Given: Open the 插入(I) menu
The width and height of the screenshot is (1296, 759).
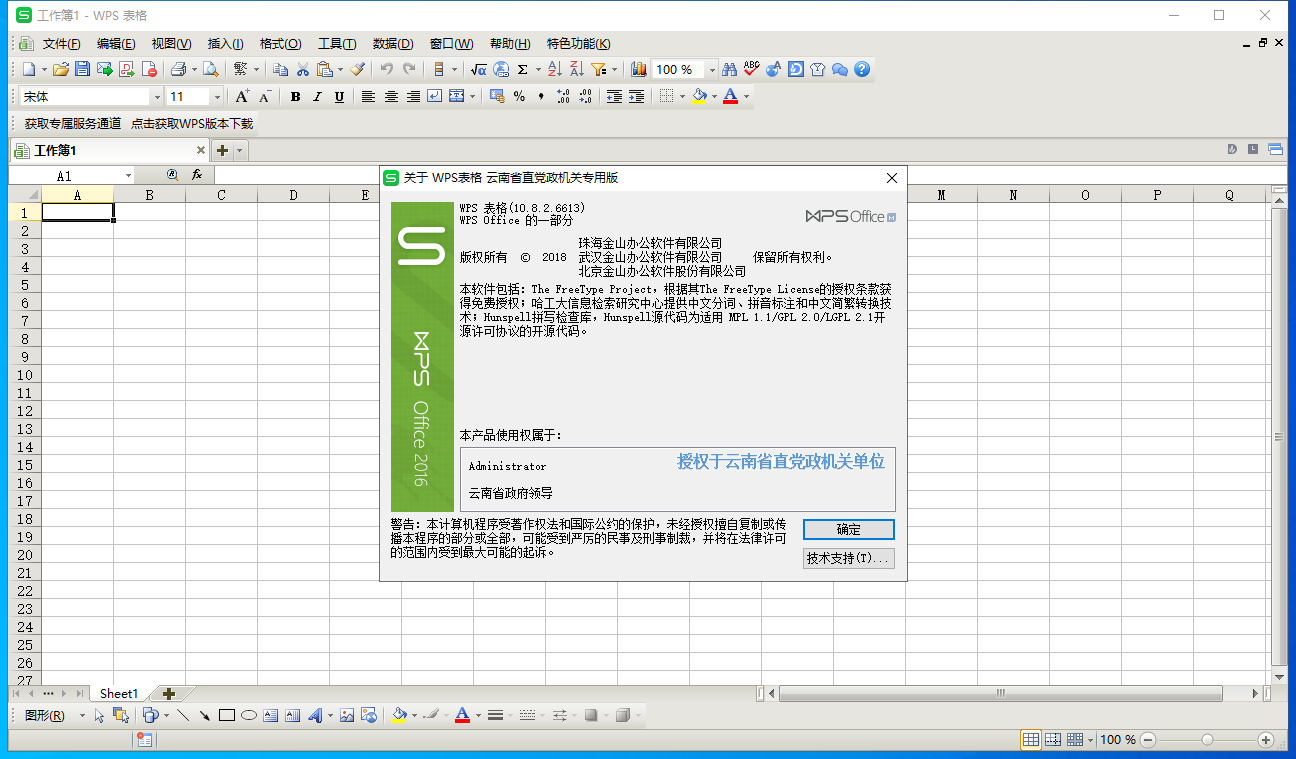Looking at the screenshot, I should [225, 44].
